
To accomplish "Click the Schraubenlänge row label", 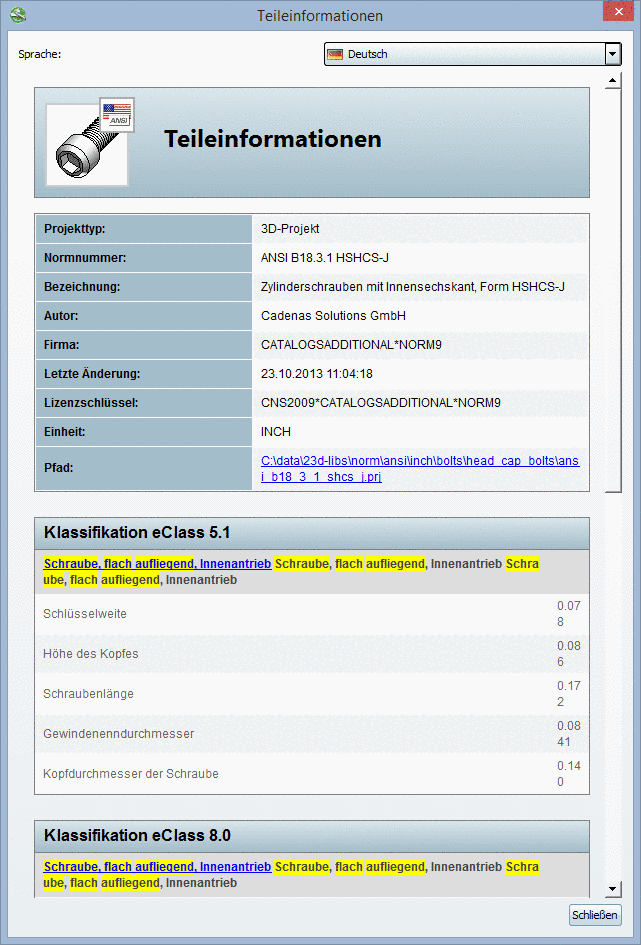I will coord(89,694).
